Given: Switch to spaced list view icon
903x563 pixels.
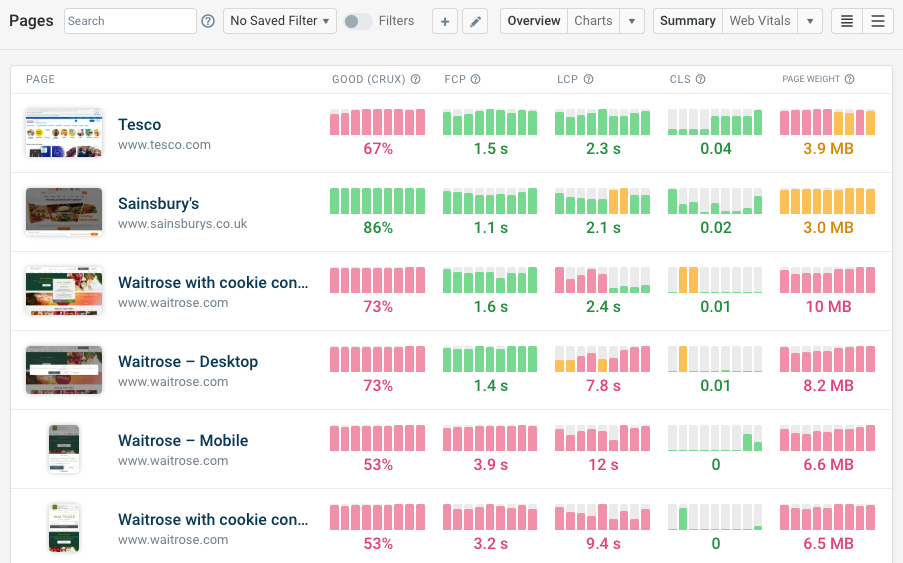Looking at the screenshot, I should coord(878,21).
